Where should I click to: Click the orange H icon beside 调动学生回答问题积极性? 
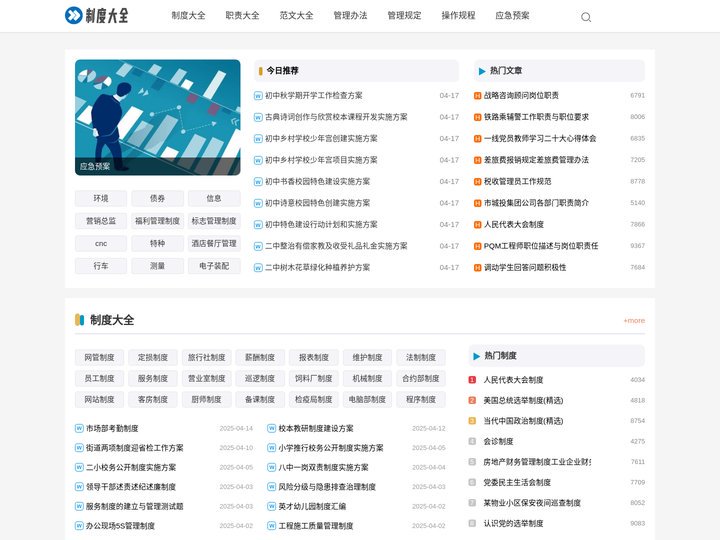478,267
